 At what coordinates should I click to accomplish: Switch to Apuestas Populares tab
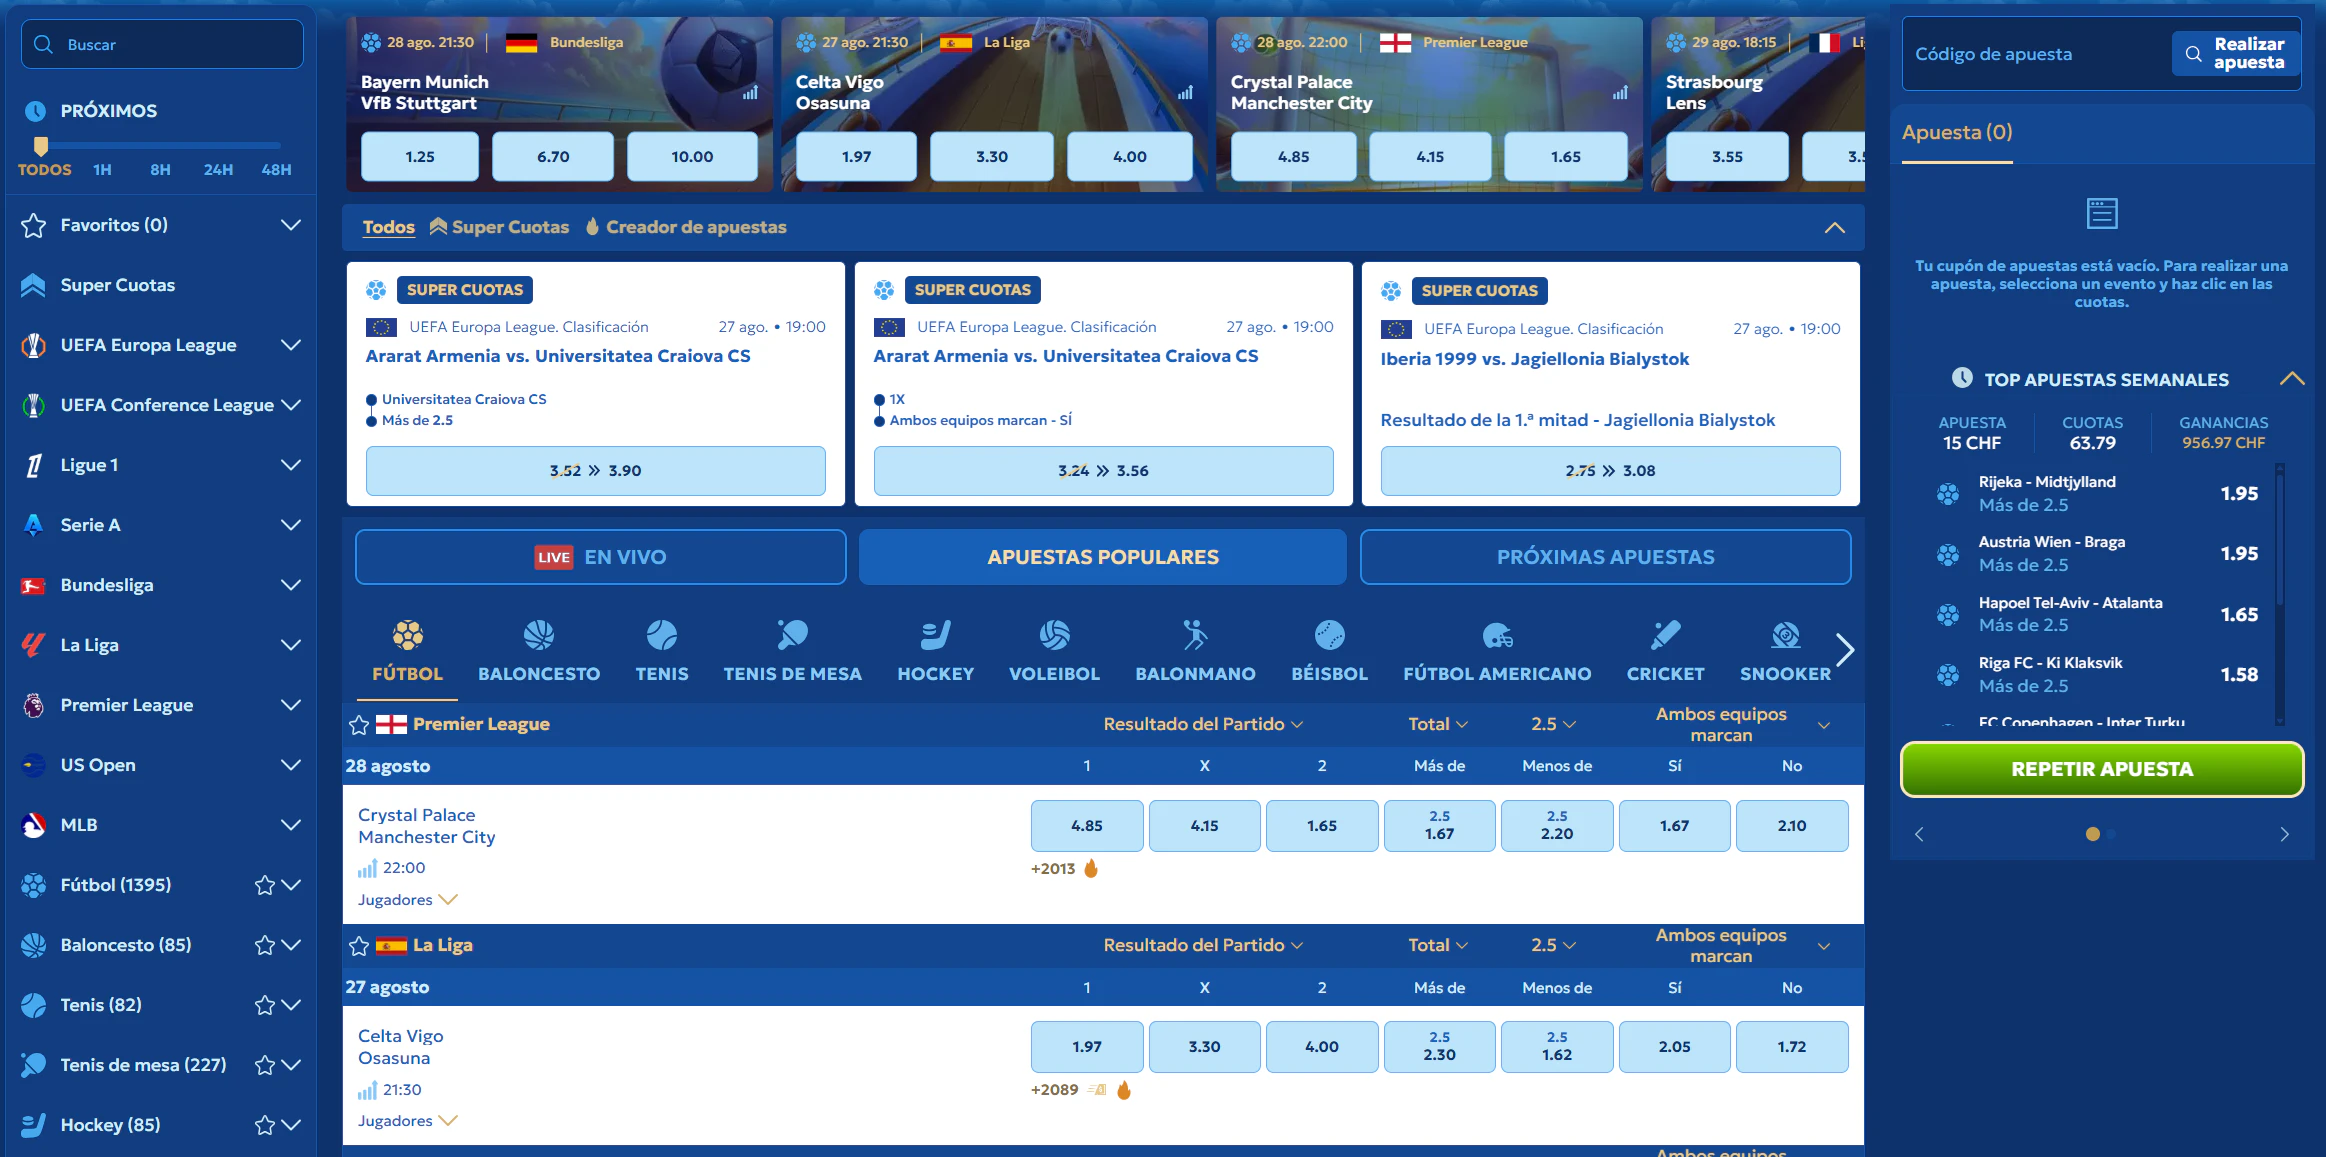(x=1103, y=557)
